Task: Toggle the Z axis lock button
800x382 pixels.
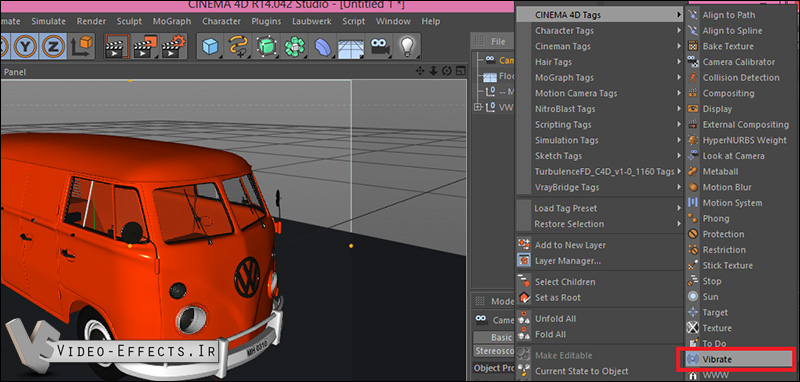Action: click(x=53, y=47)
